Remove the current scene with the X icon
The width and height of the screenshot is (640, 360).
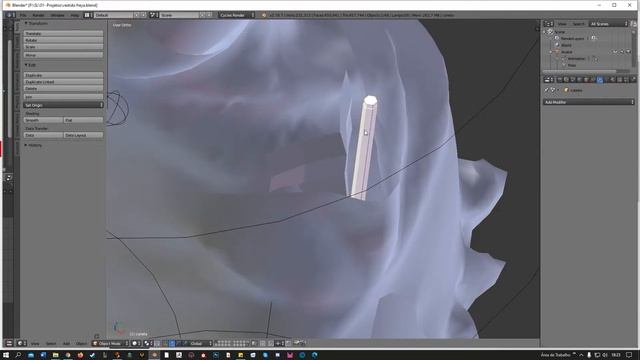[x=209, y=15]
